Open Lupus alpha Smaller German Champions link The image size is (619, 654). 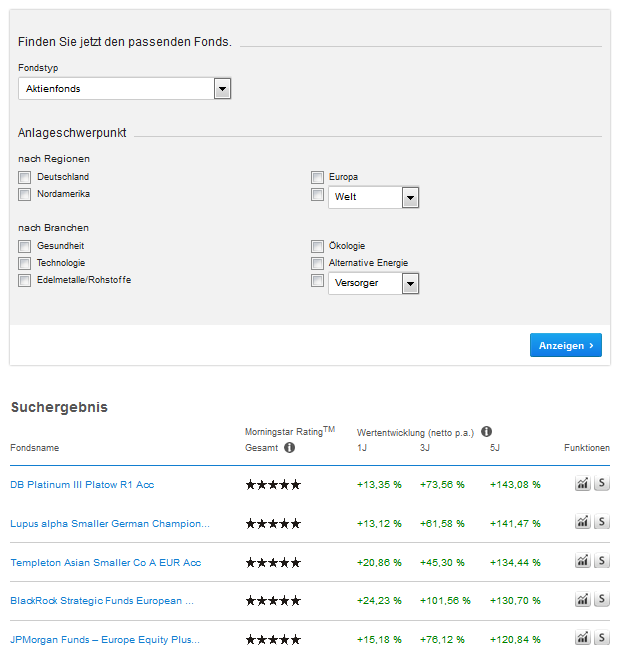(110, 523)
